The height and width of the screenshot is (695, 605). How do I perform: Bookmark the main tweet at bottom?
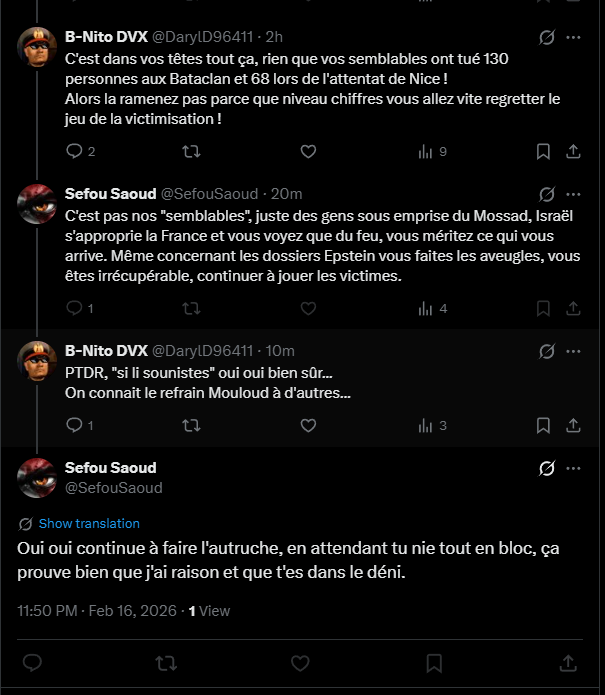point(434,663)
